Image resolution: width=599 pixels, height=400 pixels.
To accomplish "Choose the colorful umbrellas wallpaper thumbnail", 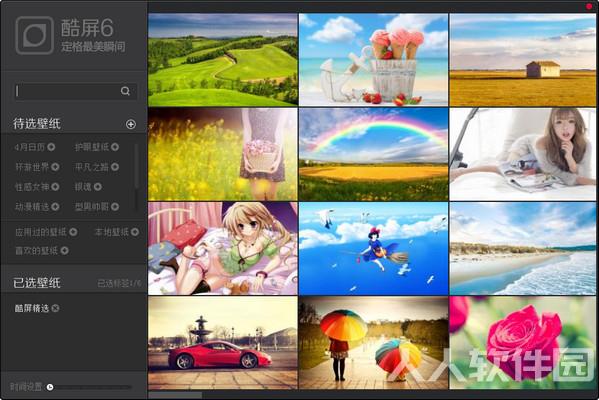I will pos(373,343).
